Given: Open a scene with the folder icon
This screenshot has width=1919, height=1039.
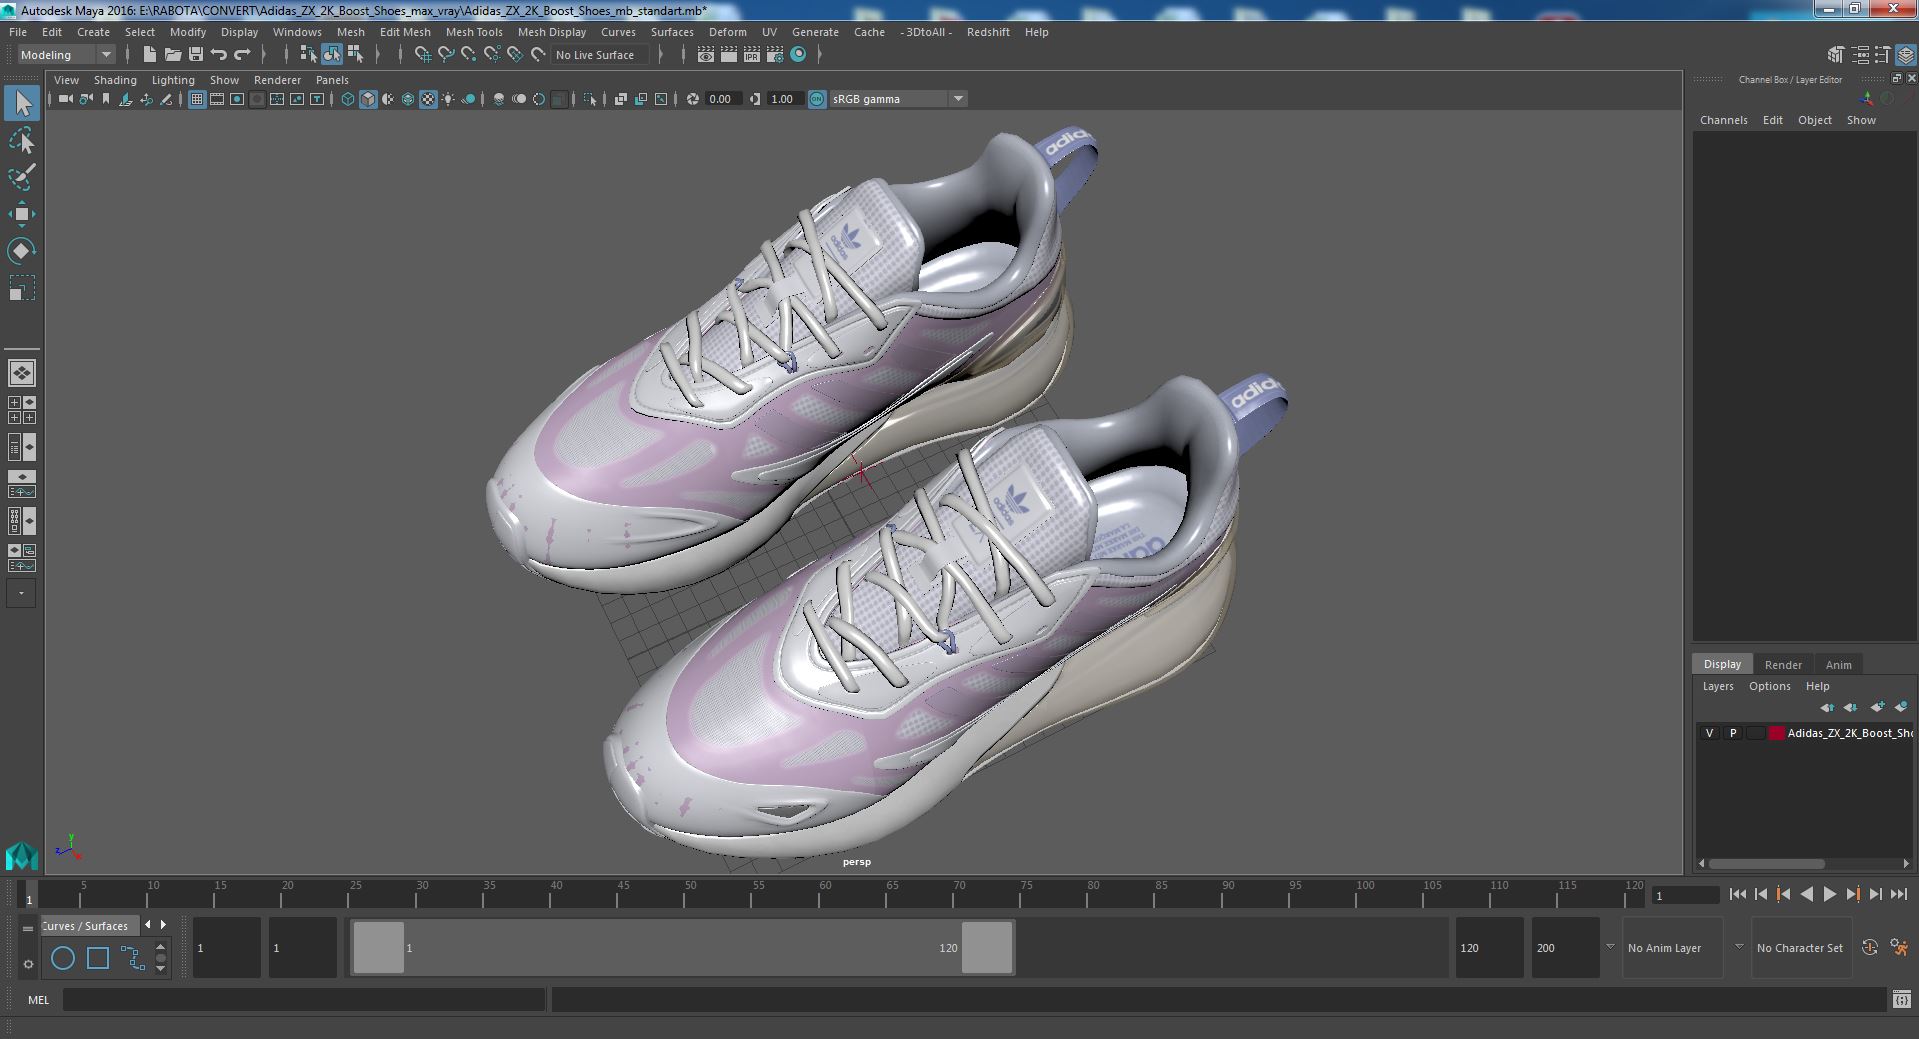Looking at the screenshot, I should (173, 55).
